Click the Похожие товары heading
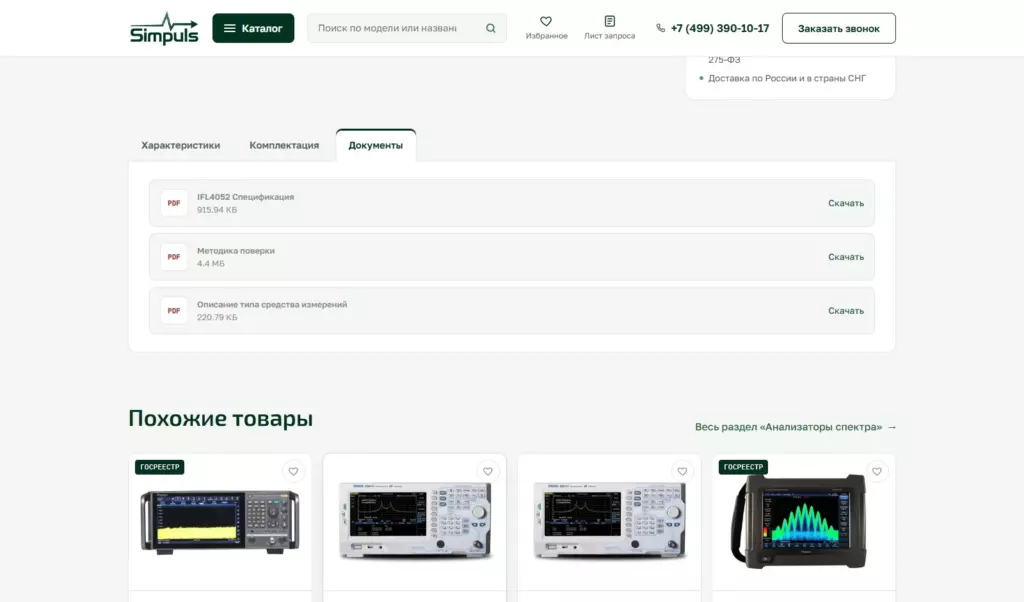 221,419
